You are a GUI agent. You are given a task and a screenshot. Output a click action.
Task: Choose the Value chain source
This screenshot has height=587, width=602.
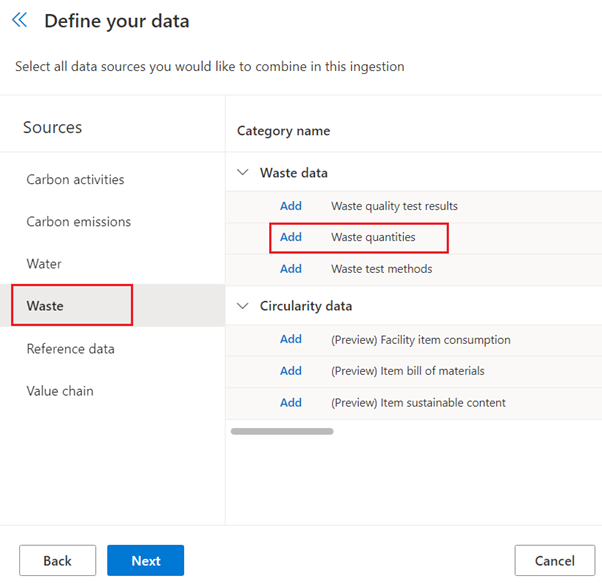pos(60,391)
